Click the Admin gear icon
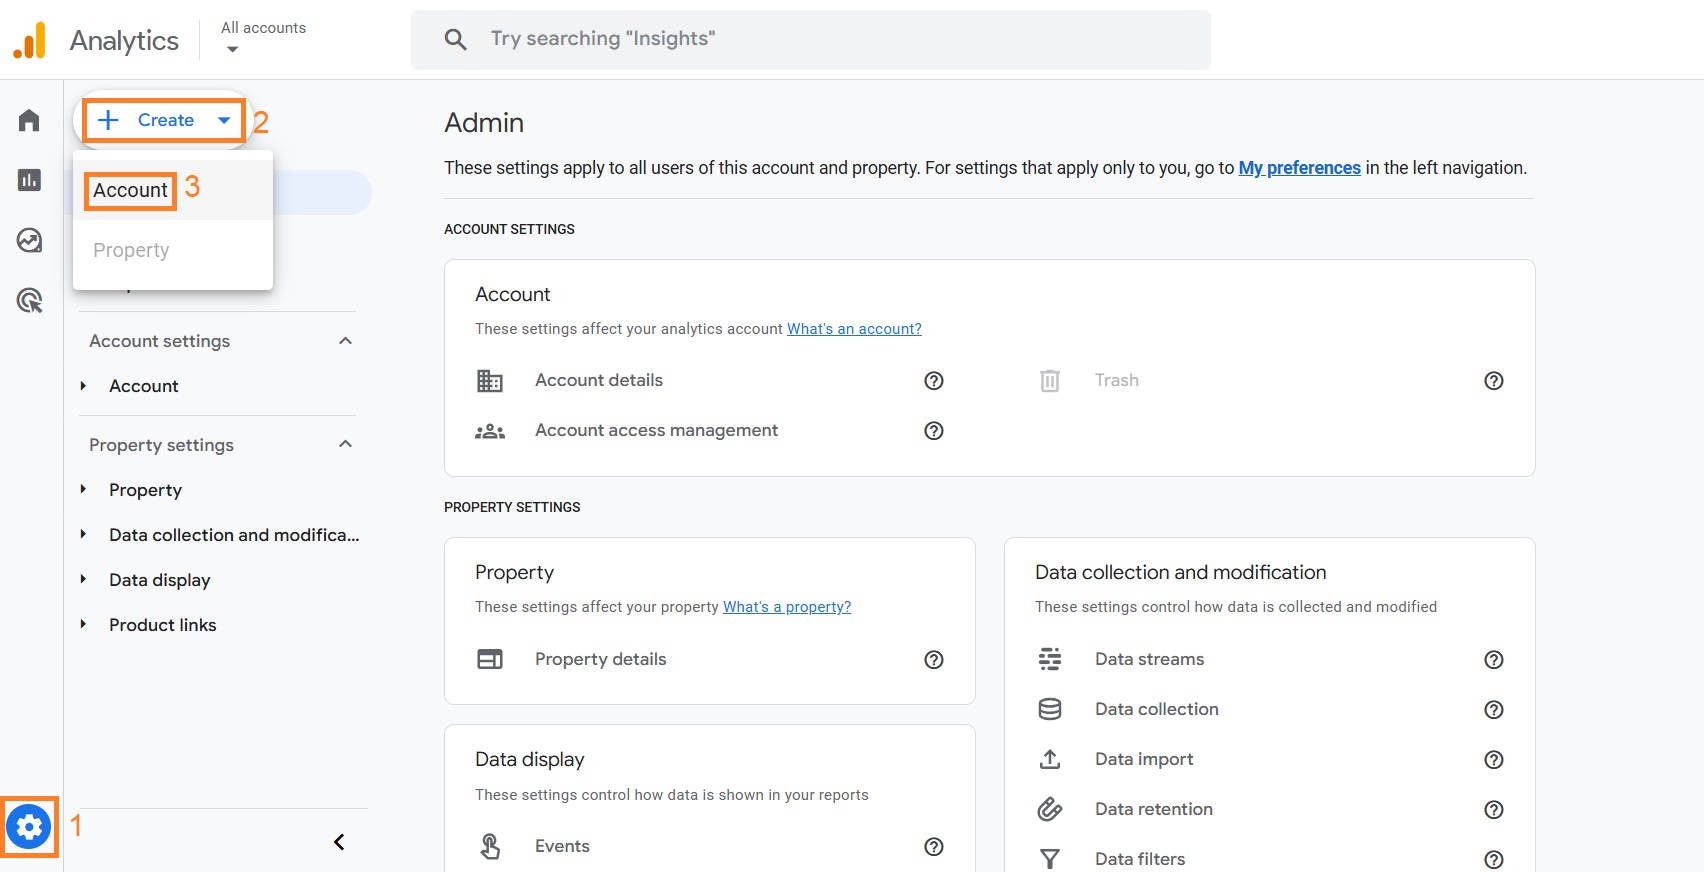Viewport: 1704px width, 872px height. [x=29, y=827]
